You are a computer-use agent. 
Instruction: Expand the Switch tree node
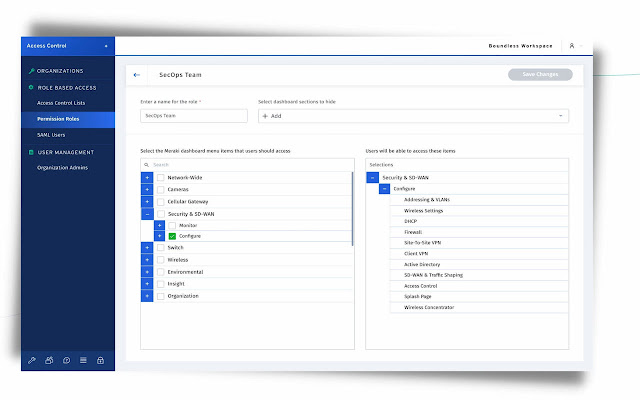[x=147, y=248]
